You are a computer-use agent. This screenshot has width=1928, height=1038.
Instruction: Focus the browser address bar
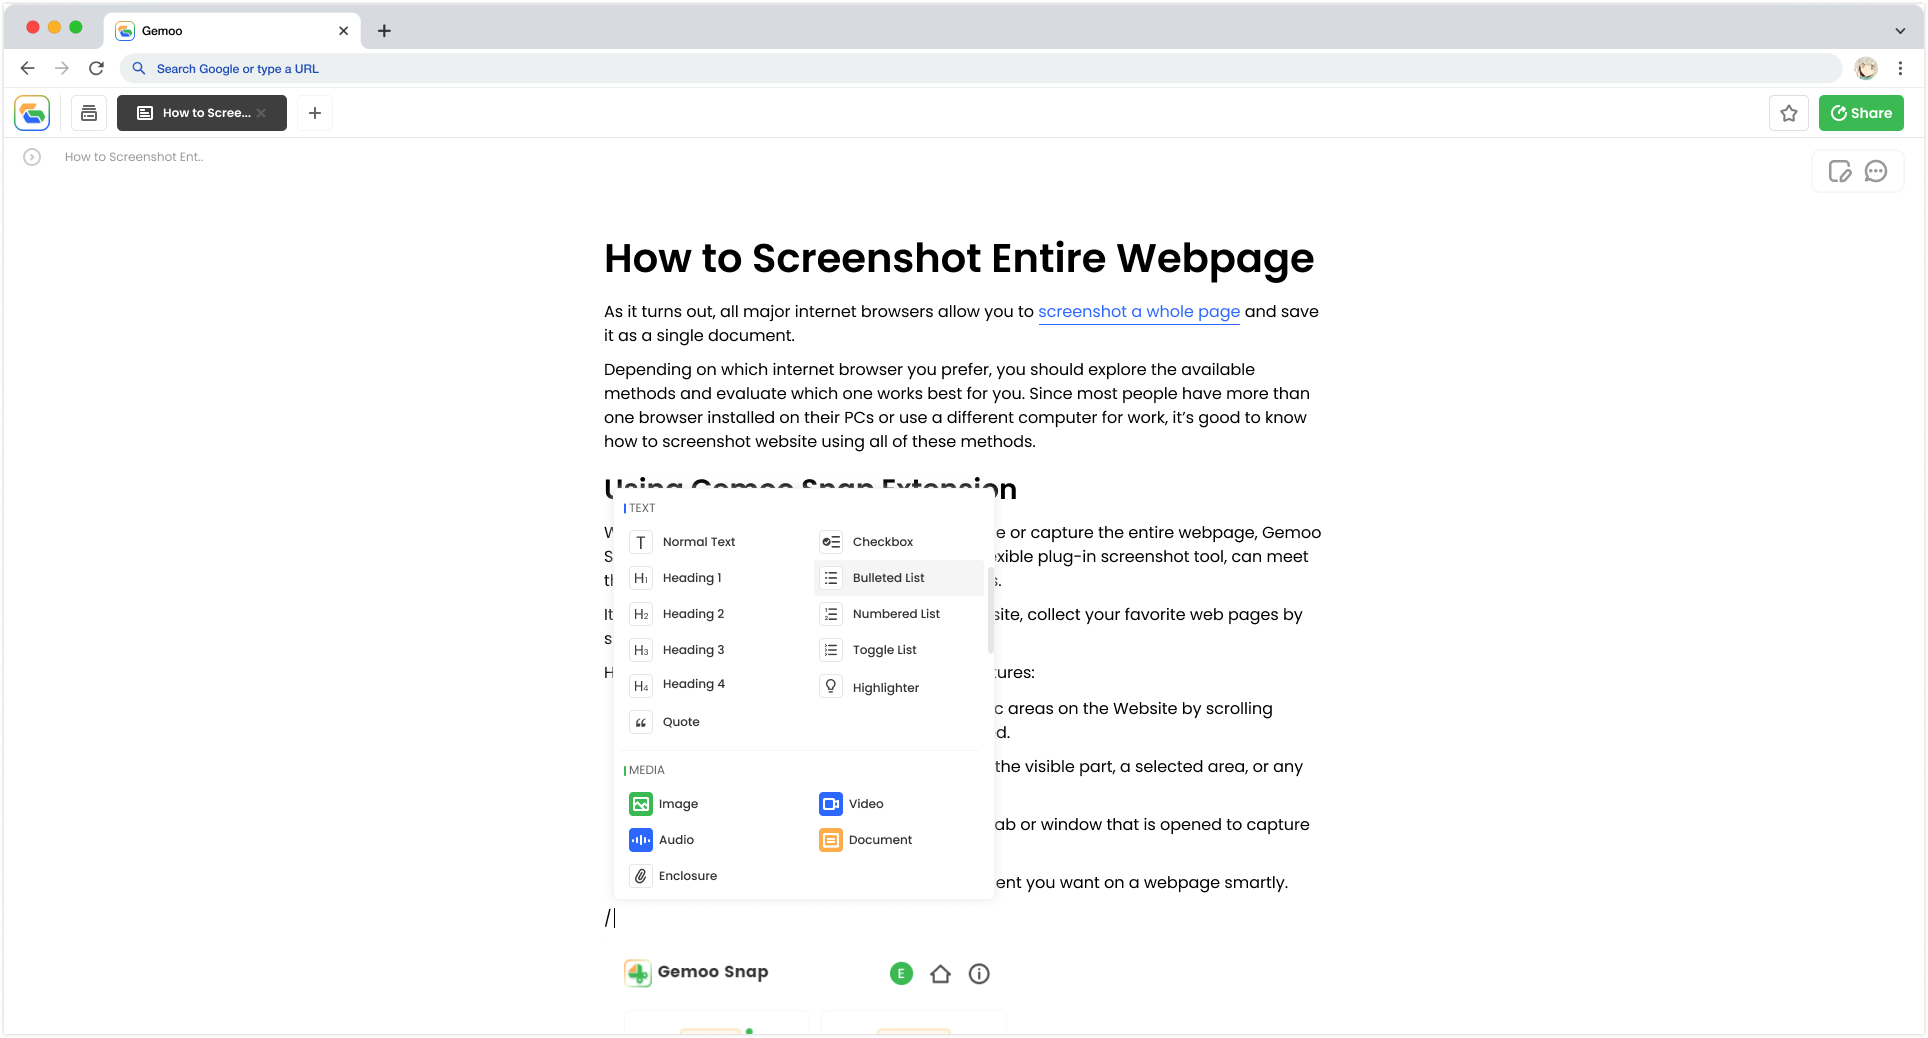coord(980,68)
